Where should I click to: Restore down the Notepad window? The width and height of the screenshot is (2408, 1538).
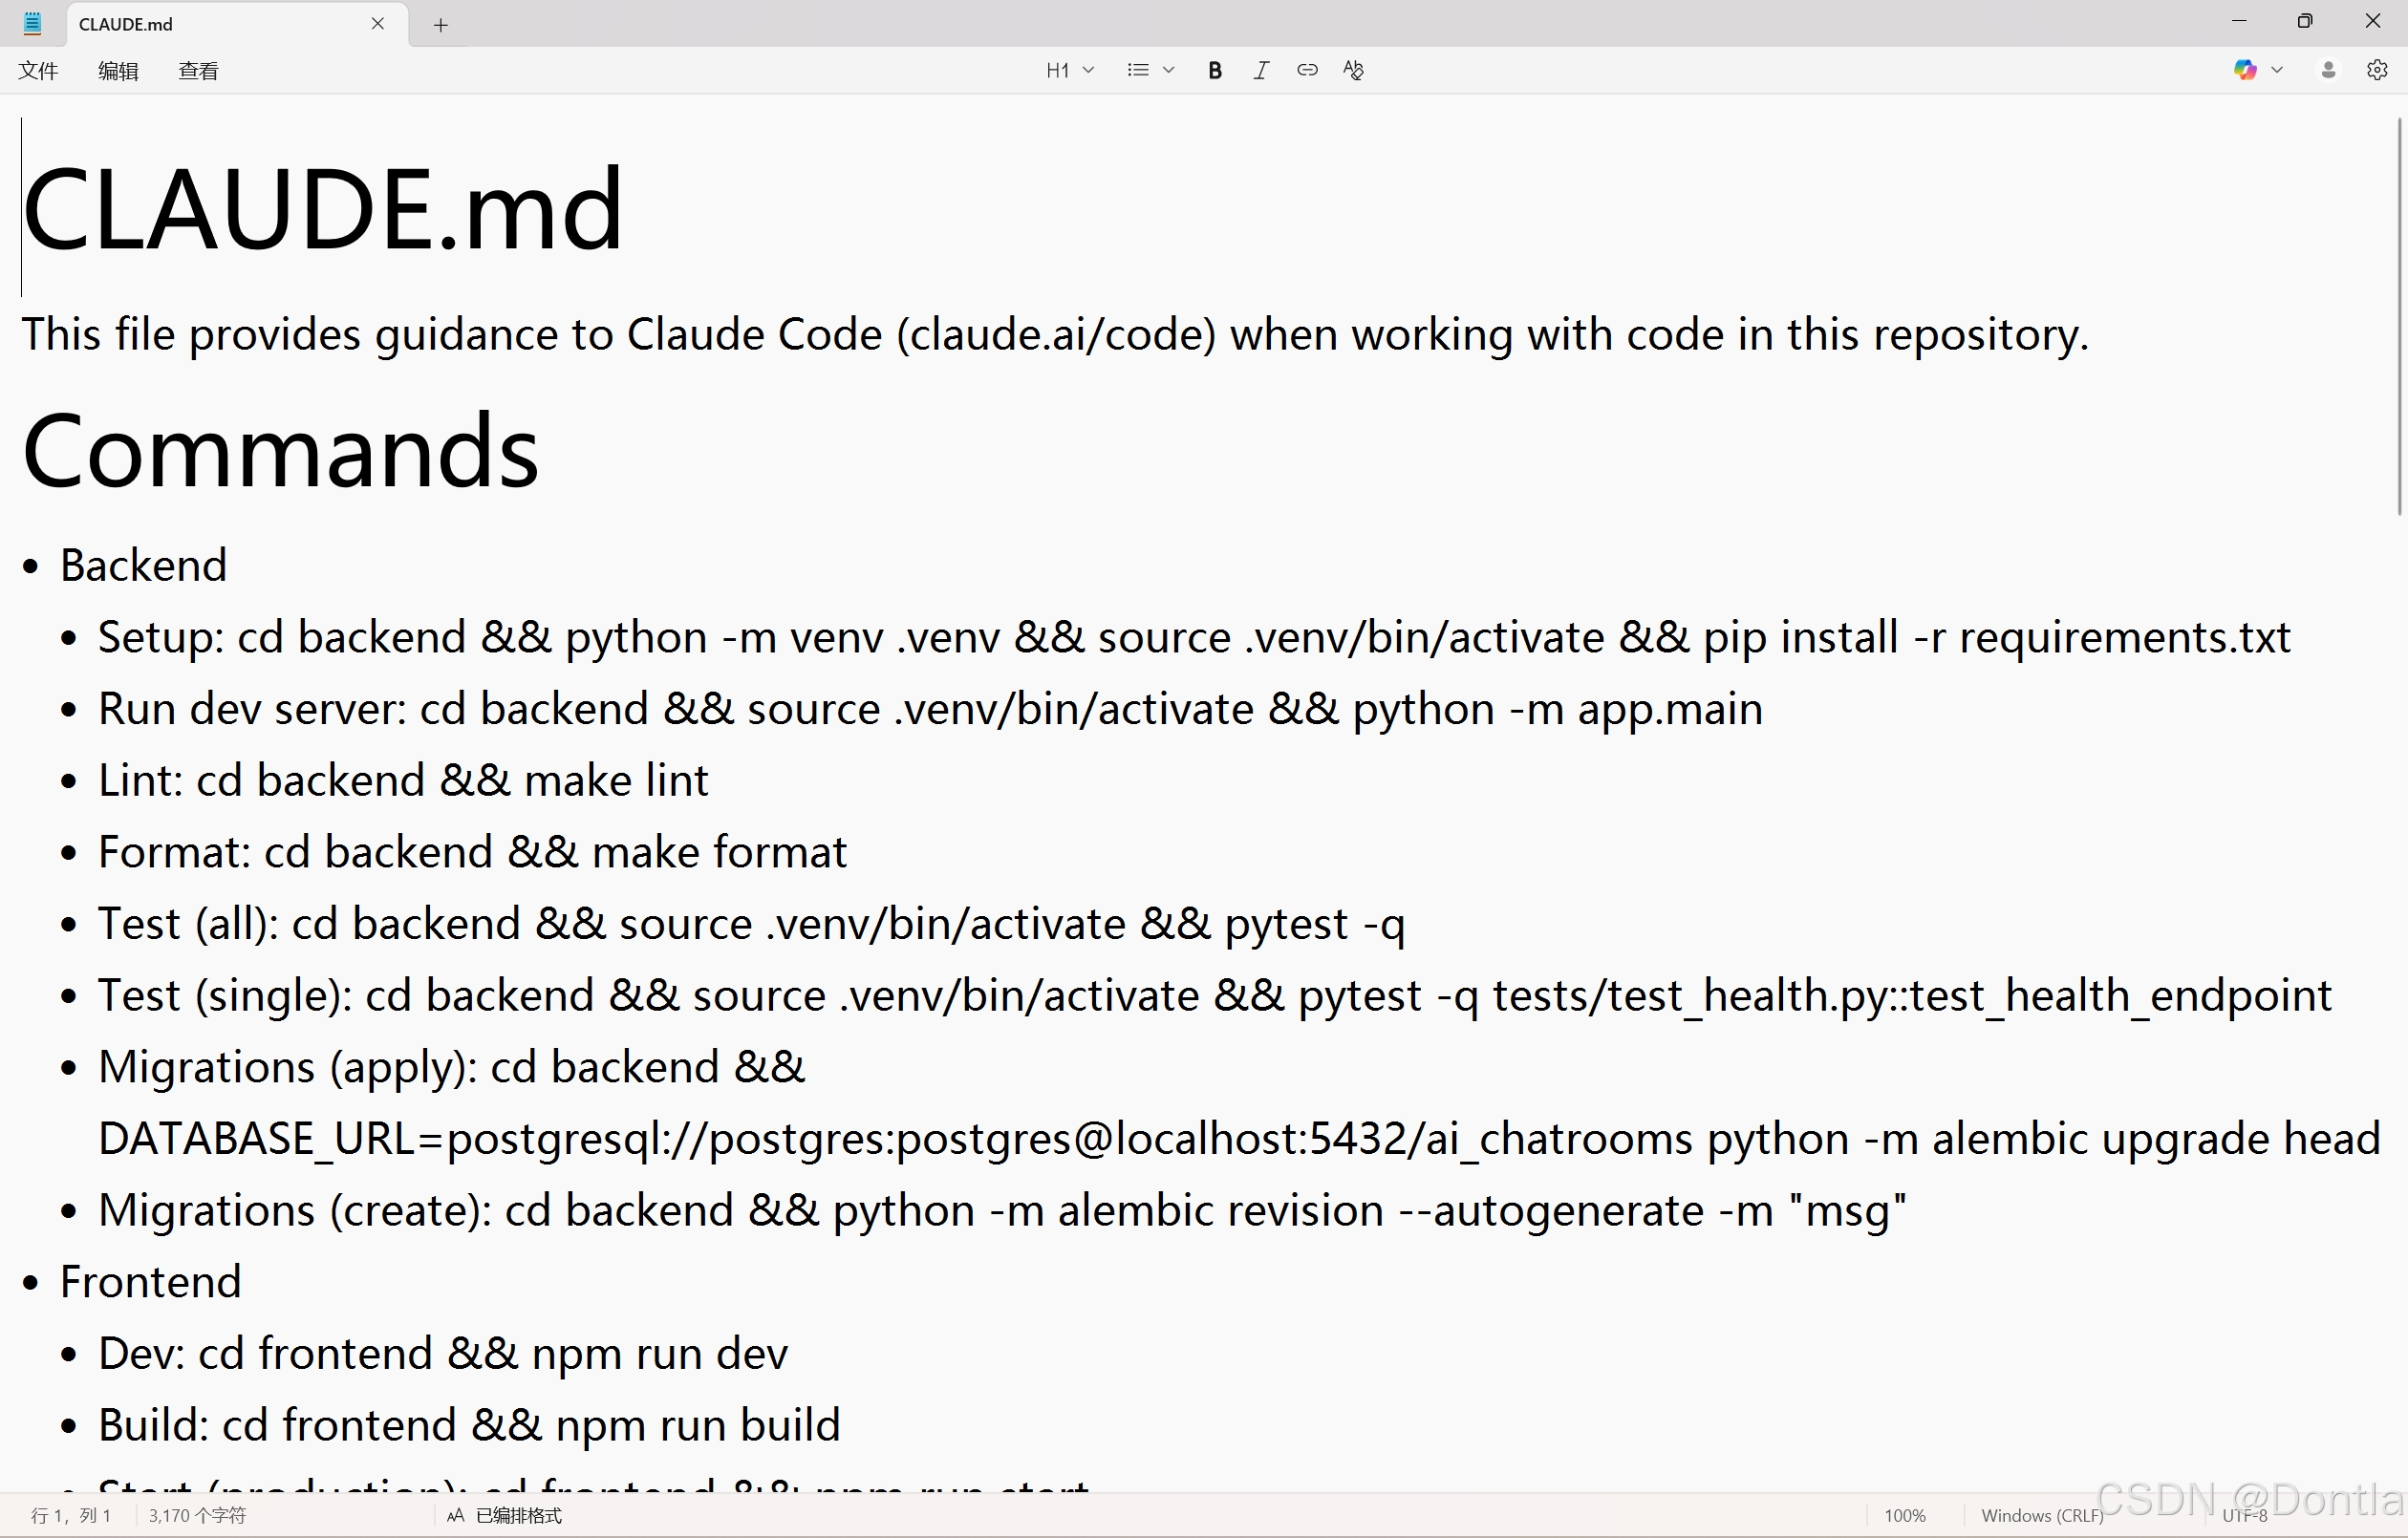click(2305, 21)
